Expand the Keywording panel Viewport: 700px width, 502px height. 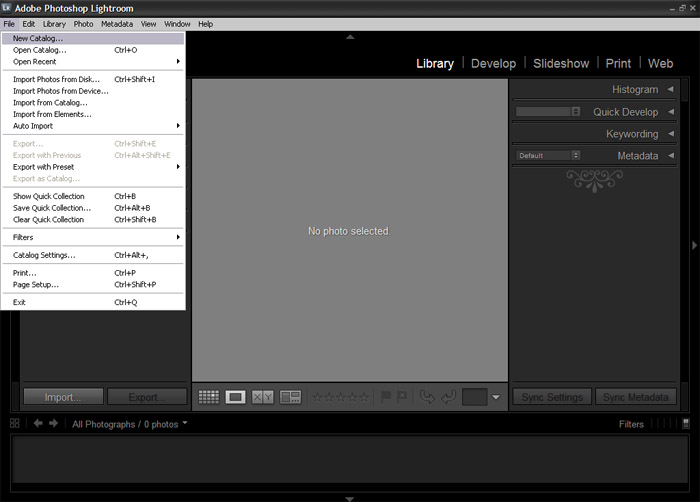pos(670,134)
